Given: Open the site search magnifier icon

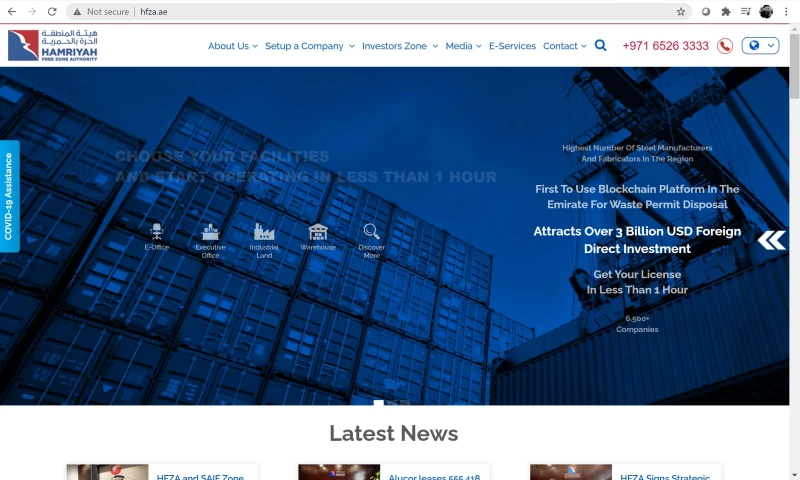Looking at the screenshot, I should pos(600,45).
